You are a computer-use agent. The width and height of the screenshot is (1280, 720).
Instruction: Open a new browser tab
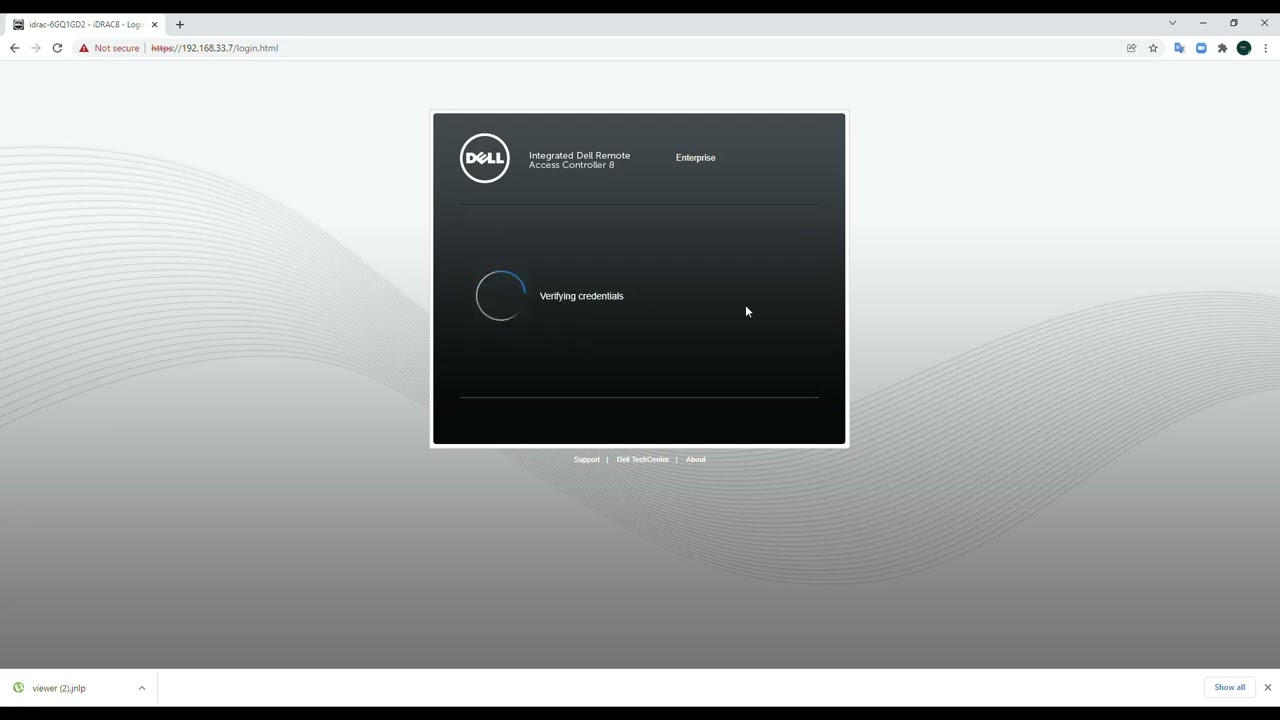point(180,24)
